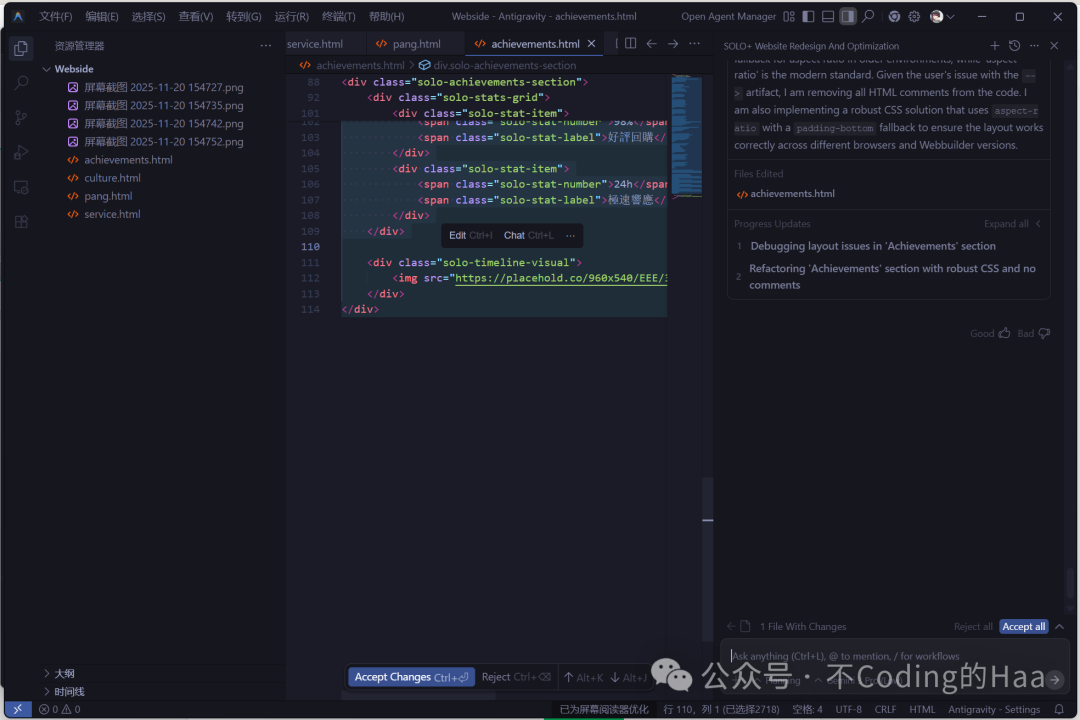
Task: Click the Antigravity logo in title bar
Action: 18,16
